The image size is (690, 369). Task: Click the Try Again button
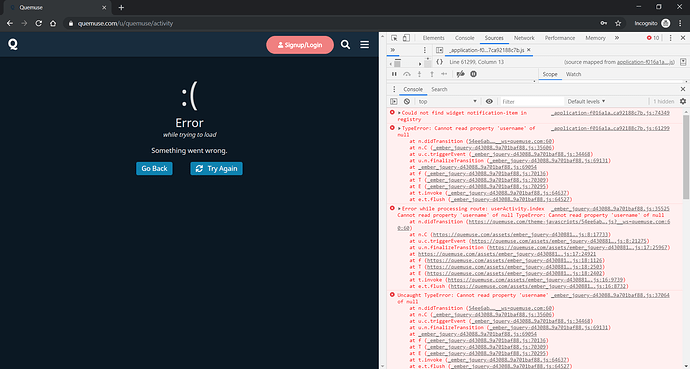(x=216, y=168)
